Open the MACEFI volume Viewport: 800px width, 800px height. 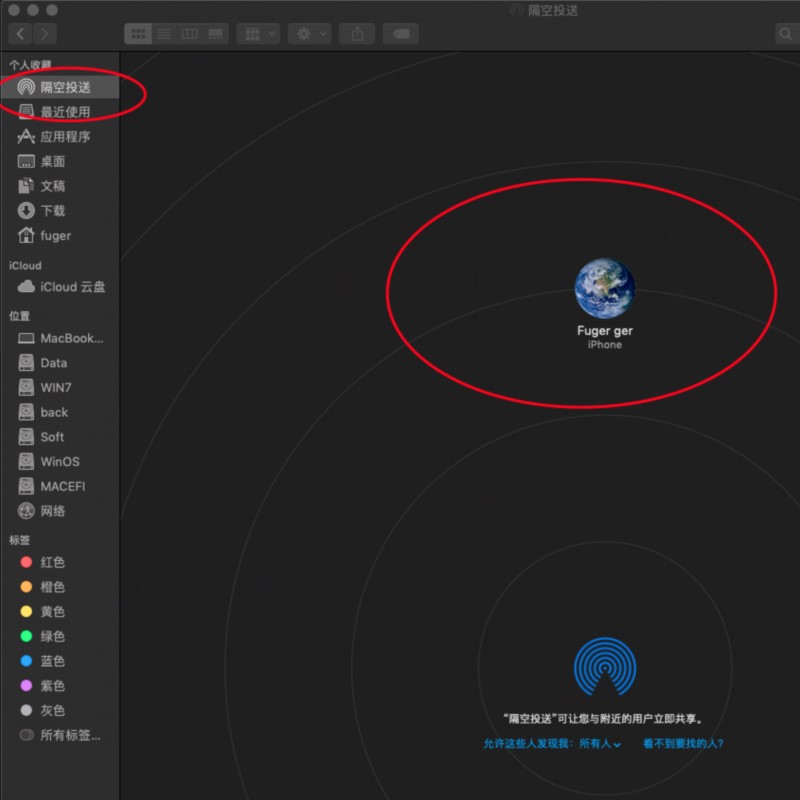coord(60,486)
